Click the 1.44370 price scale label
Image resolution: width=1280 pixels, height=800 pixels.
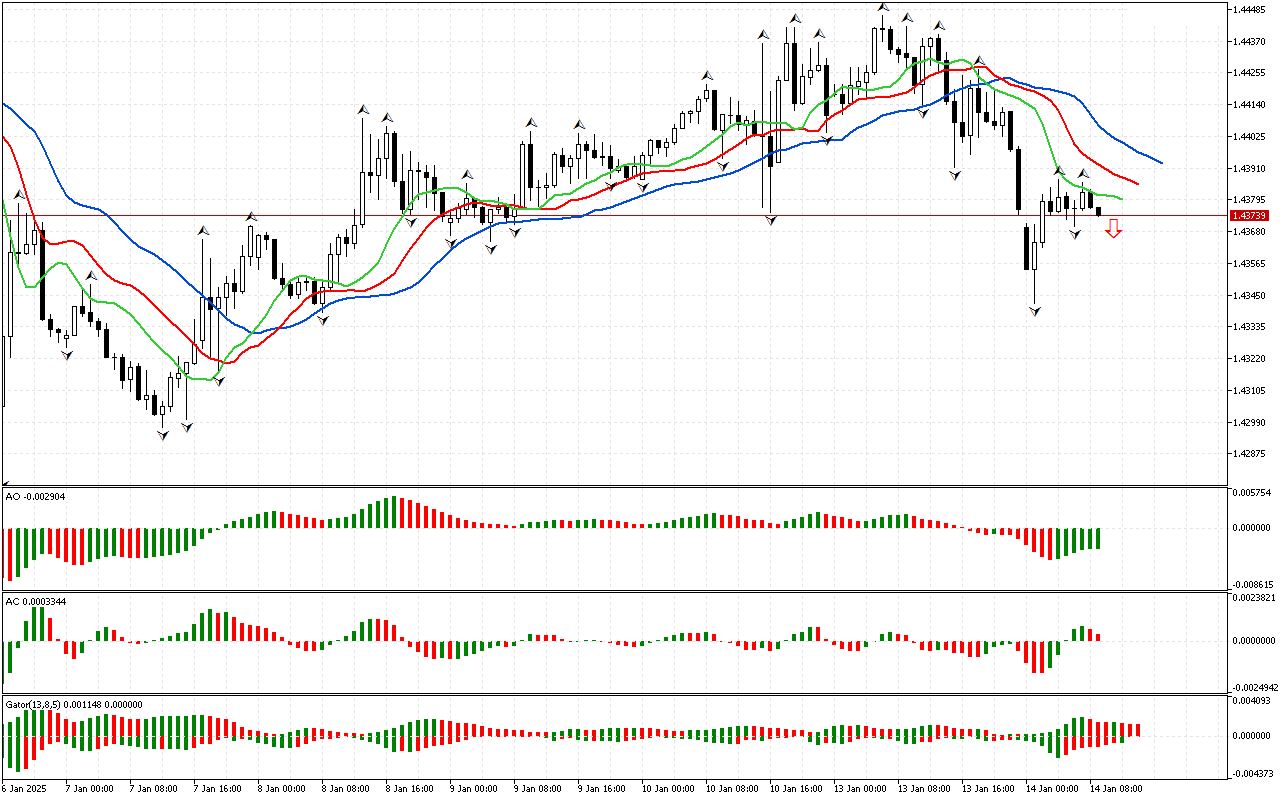pos(1250,41)
